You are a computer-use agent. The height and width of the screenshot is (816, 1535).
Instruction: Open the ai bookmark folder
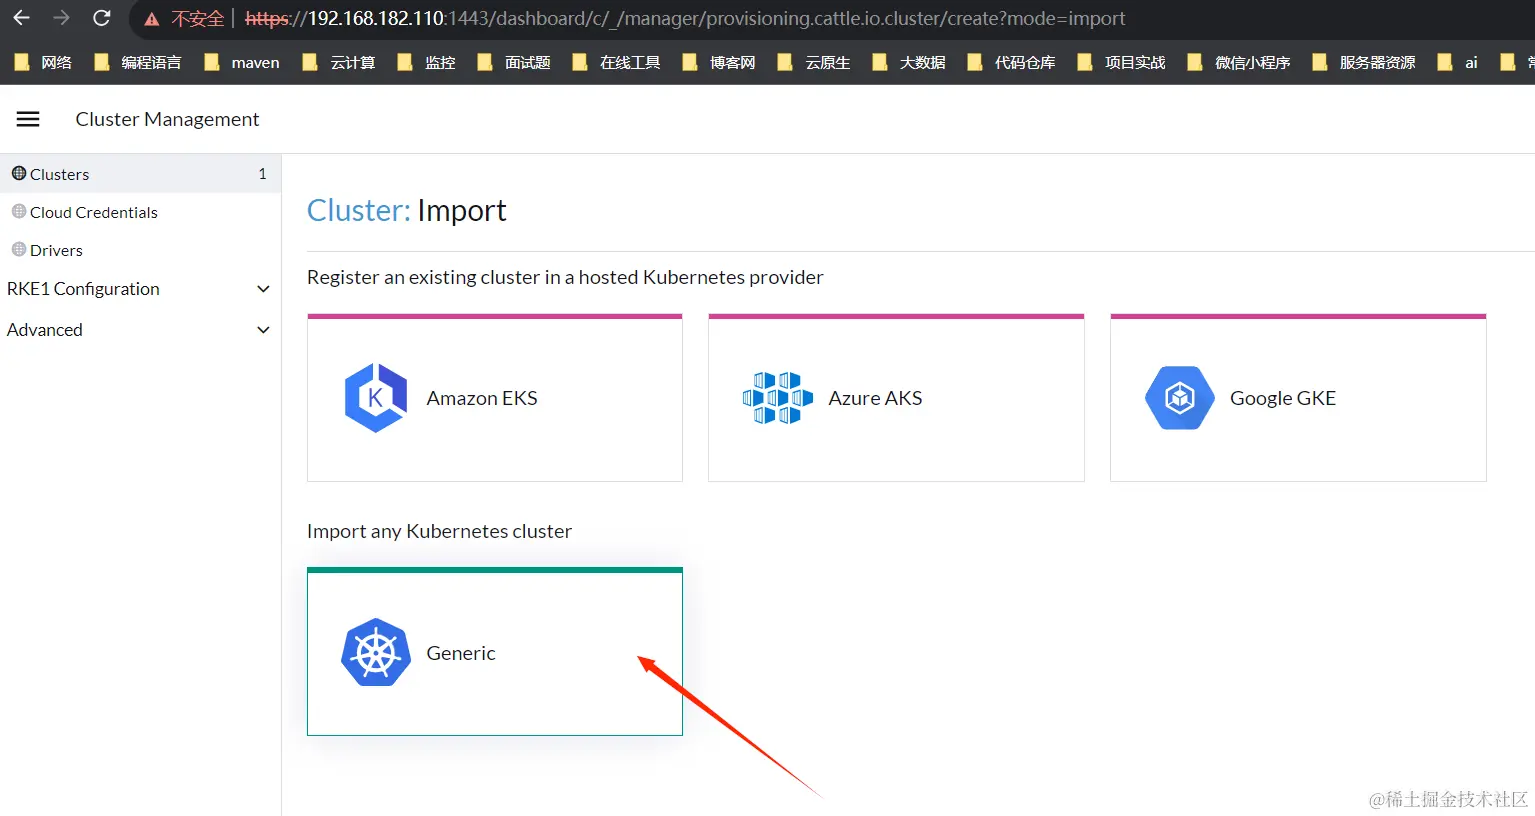(x=1457, y=62)
